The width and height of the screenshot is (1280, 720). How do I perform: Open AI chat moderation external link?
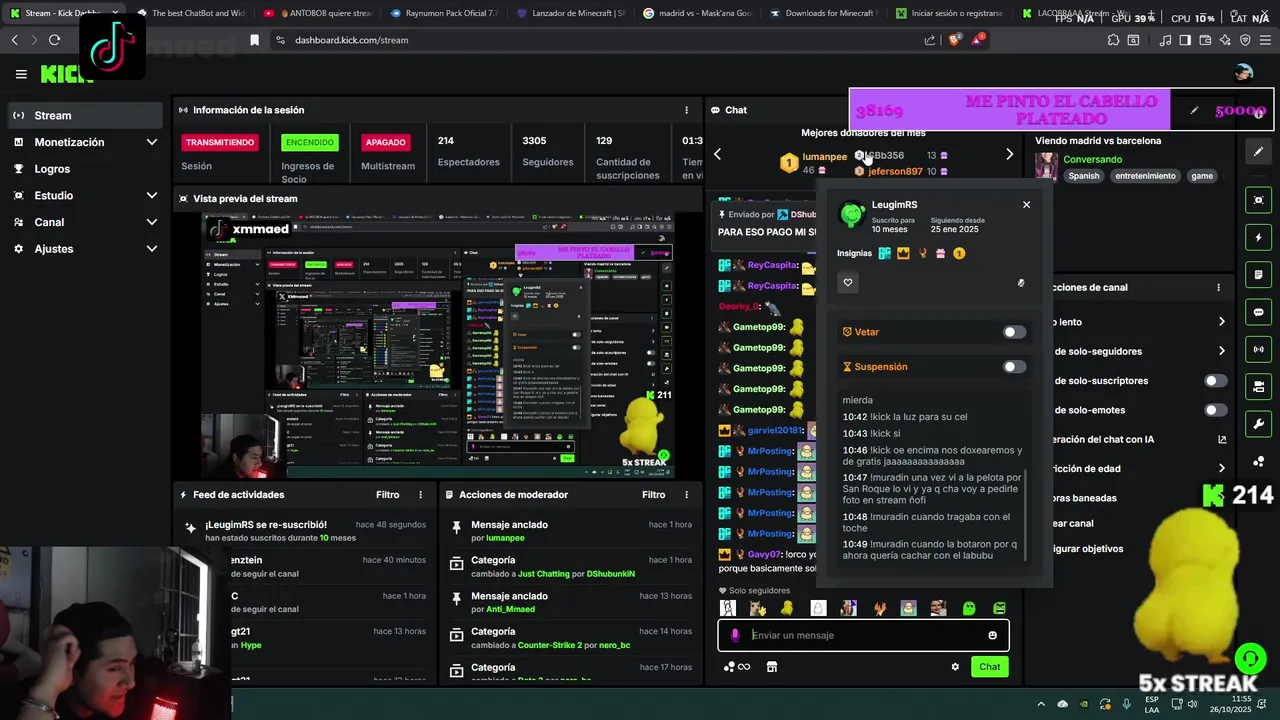point(1221,439)
